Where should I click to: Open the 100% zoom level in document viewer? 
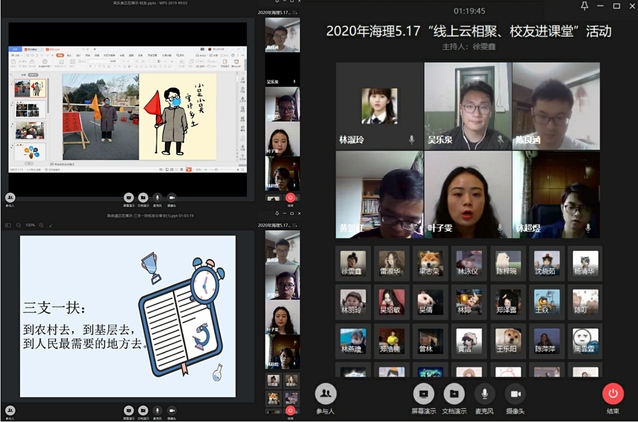pos(29,225)
